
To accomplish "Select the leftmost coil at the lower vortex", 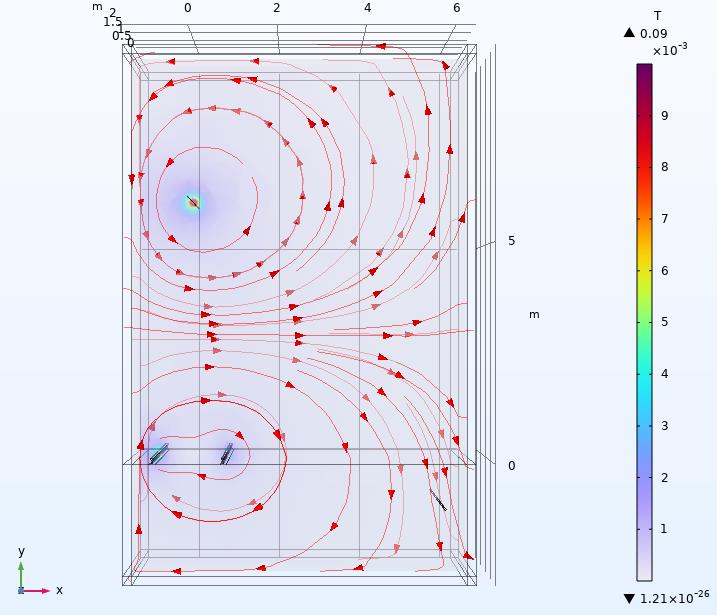I will (x=158, y=455).
